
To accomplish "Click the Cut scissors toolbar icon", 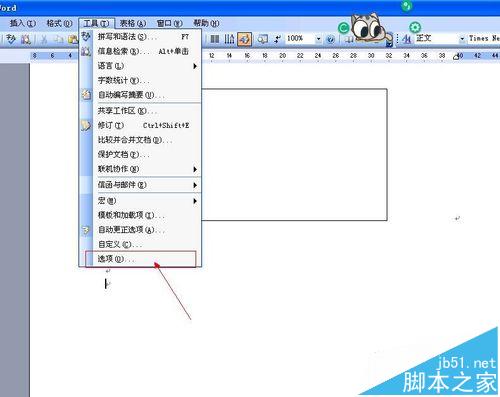I will pos(44,39).
